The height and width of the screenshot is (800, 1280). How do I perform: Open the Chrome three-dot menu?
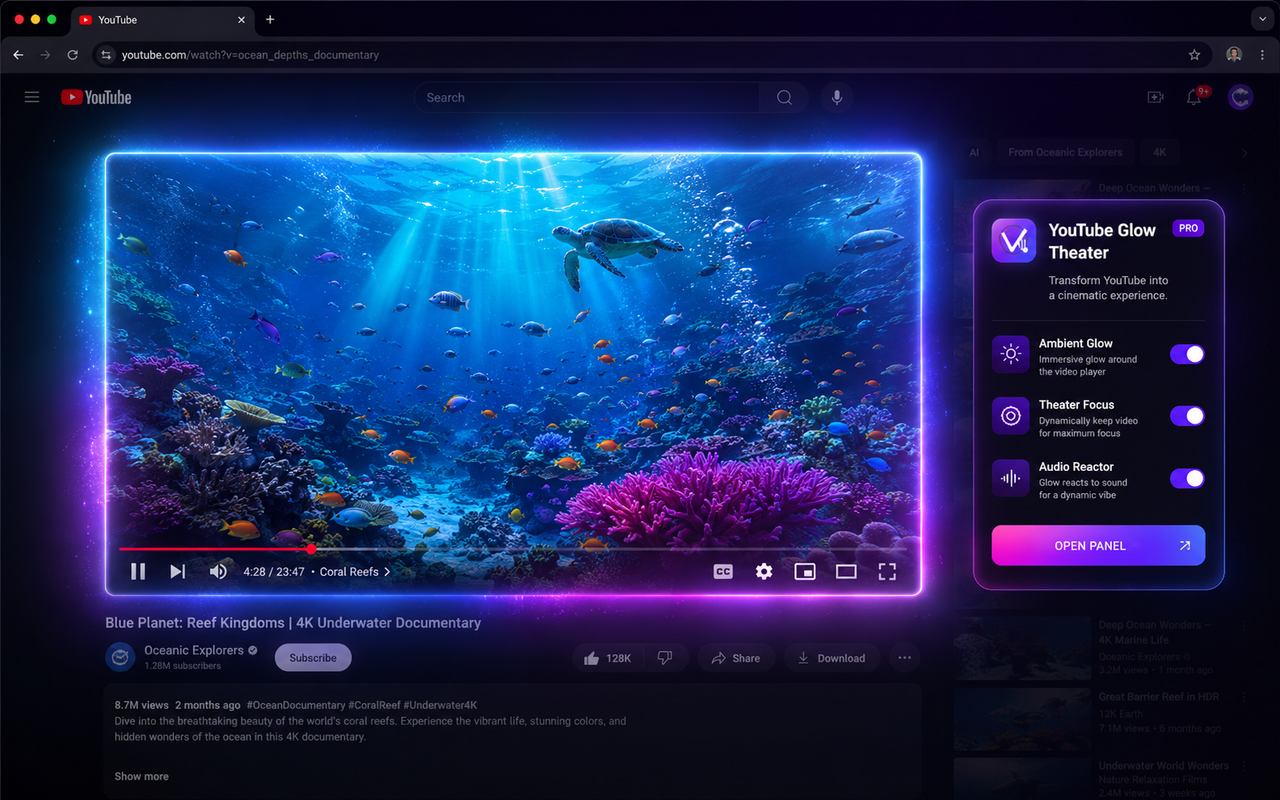tap(1261, 55)
